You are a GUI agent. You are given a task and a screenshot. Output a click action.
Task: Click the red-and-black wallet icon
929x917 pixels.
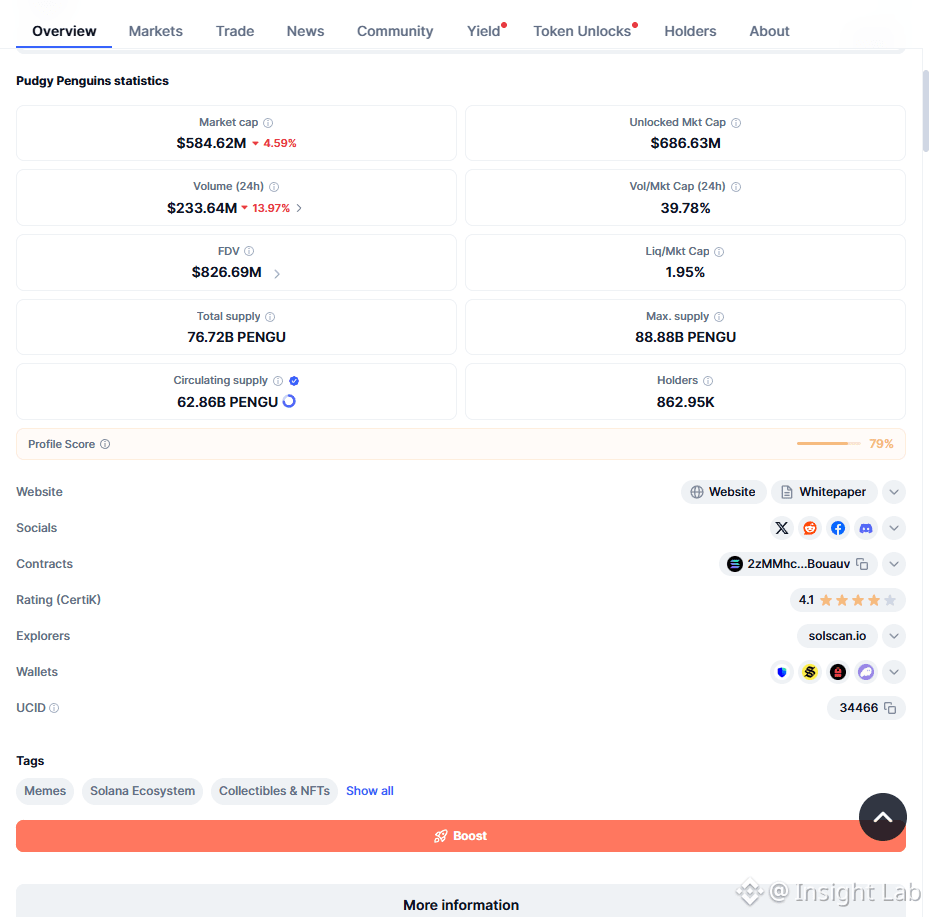(838, 672)
